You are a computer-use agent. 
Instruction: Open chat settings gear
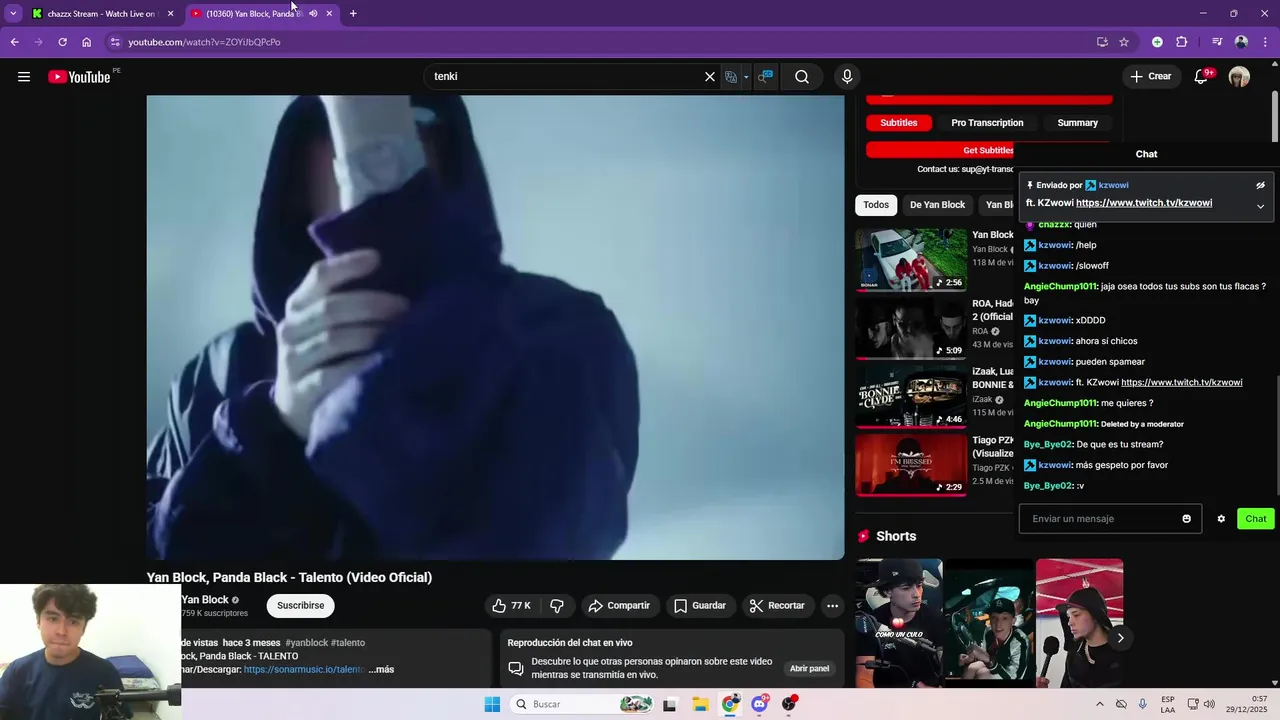point(1221,519)
